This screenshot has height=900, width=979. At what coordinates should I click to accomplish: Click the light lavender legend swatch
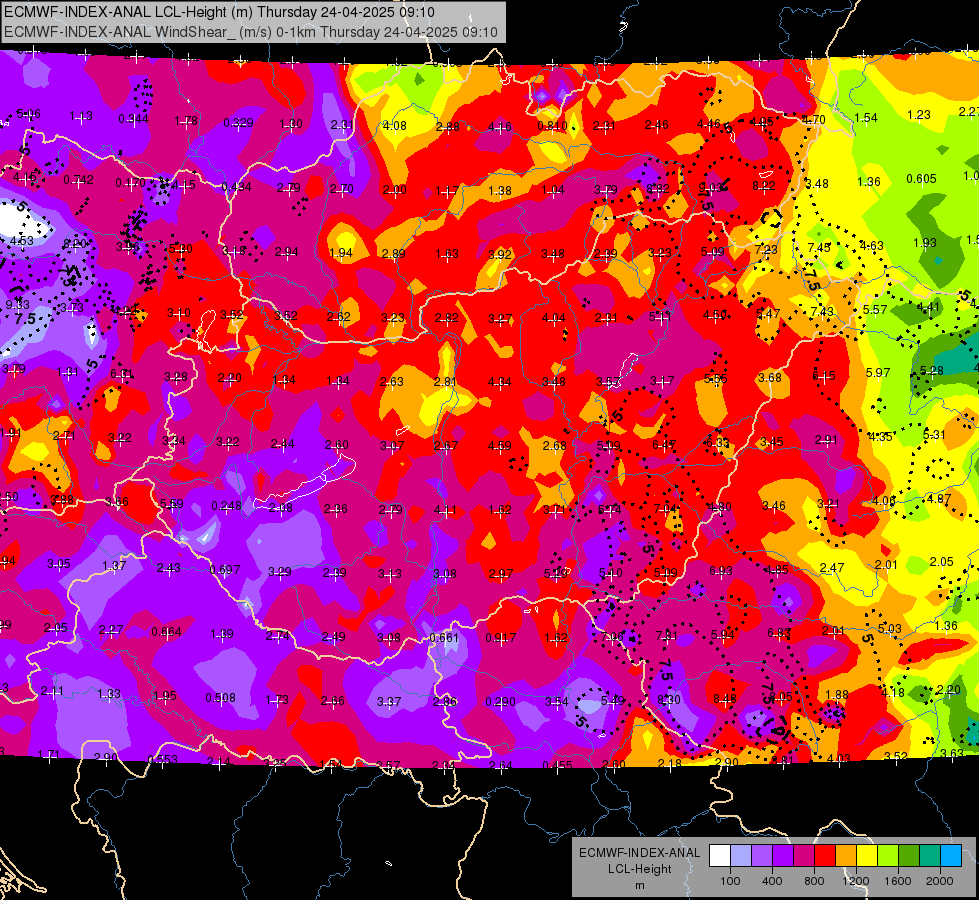point(740,856)
